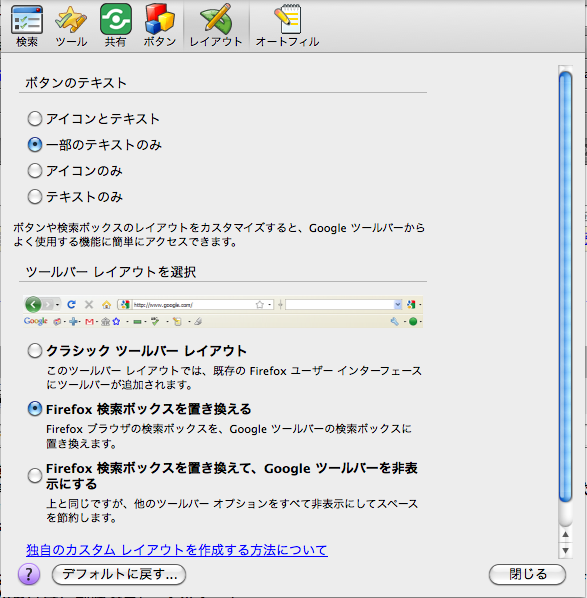Open the オートフィル notepad pane
This screenshot has height=598, width=587.
point(287,26)
